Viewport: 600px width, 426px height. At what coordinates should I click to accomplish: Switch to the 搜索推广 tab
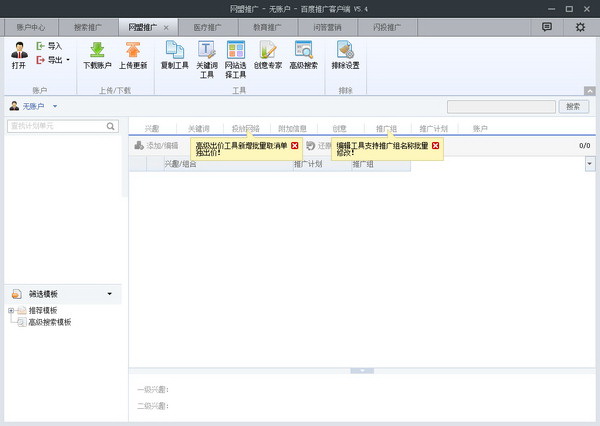tap(88, 27)
